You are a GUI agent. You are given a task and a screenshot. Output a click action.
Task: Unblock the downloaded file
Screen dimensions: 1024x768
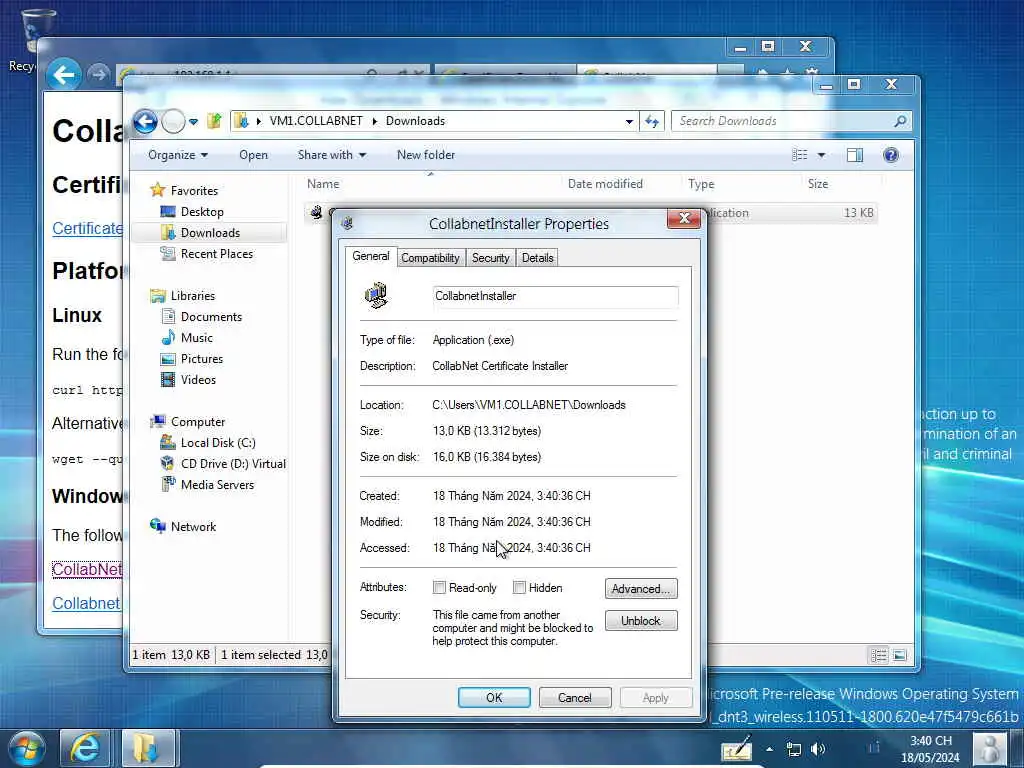(641, 620)
